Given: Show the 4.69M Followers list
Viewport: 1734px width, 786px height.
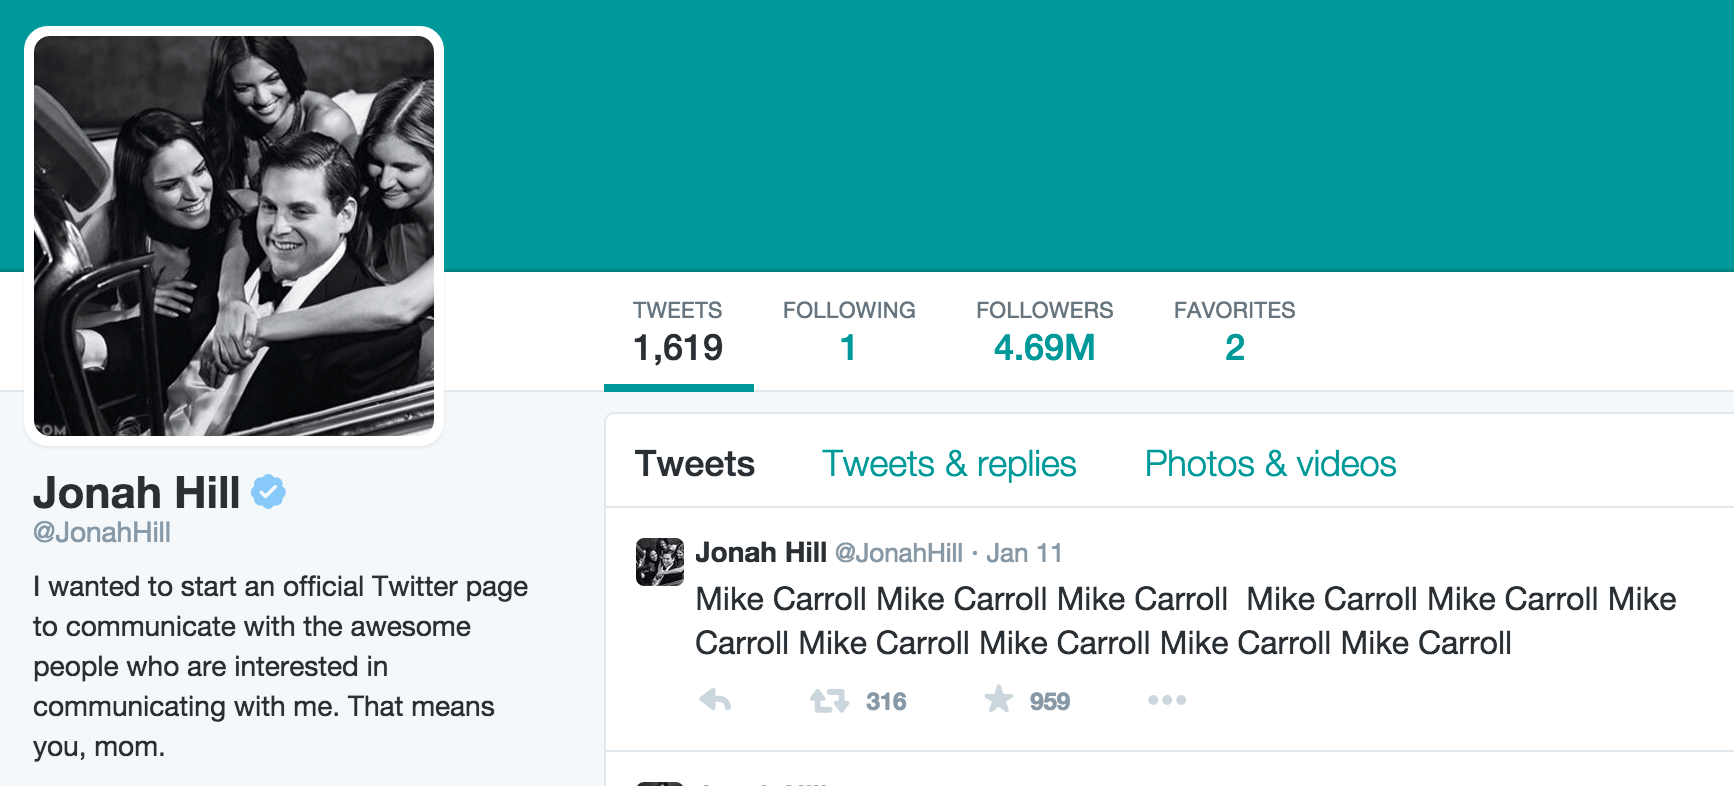Looking at the screenshot, I should 1044,333.
